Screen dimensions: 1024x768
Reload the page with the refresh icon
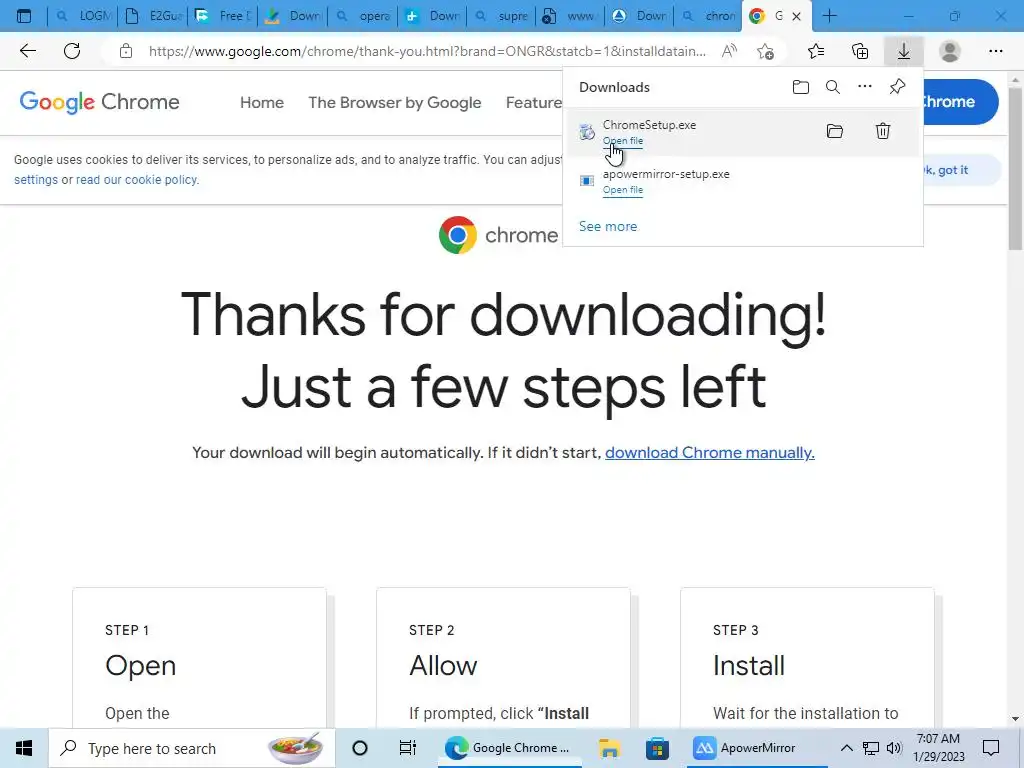coord(72,51)
